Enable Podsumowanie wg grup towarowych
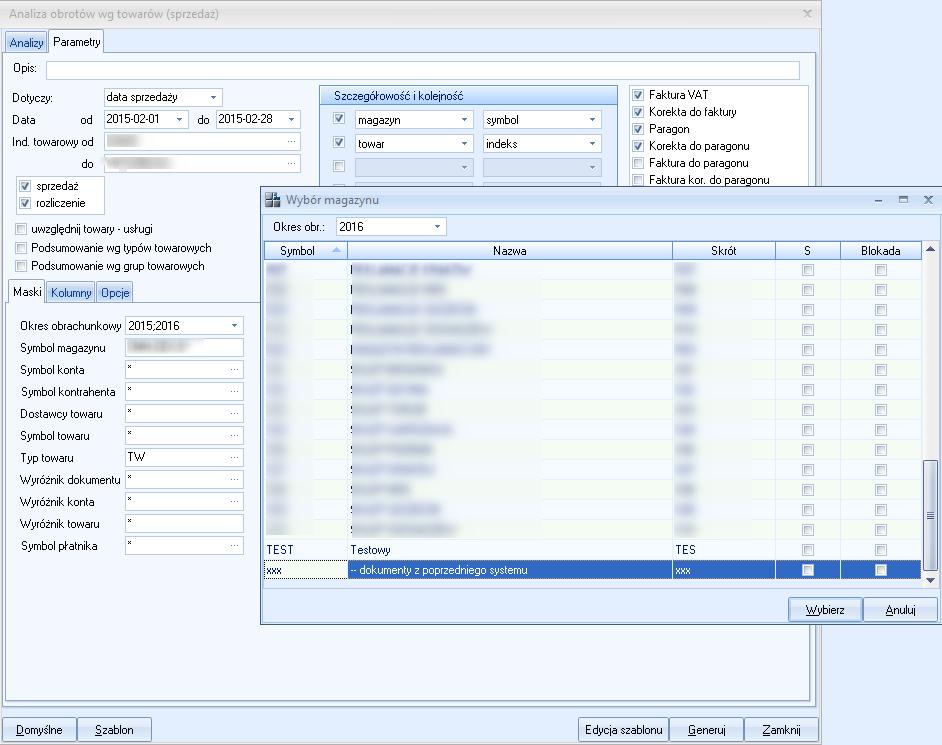 (x=21, y=266)
